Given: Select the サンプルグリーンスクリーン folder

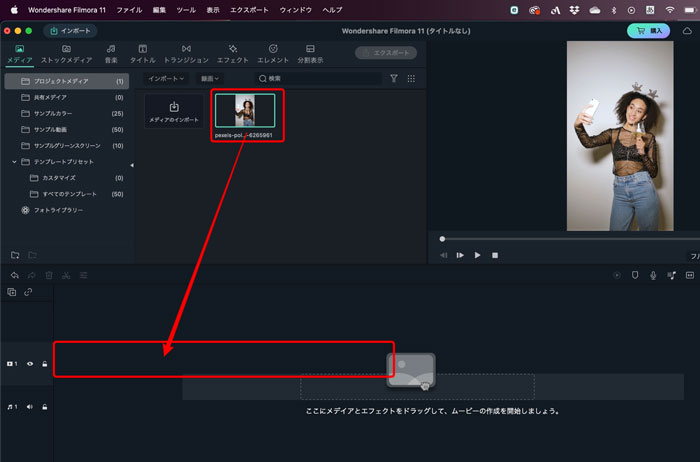Looking at the screenshot, I should point(67,146).
